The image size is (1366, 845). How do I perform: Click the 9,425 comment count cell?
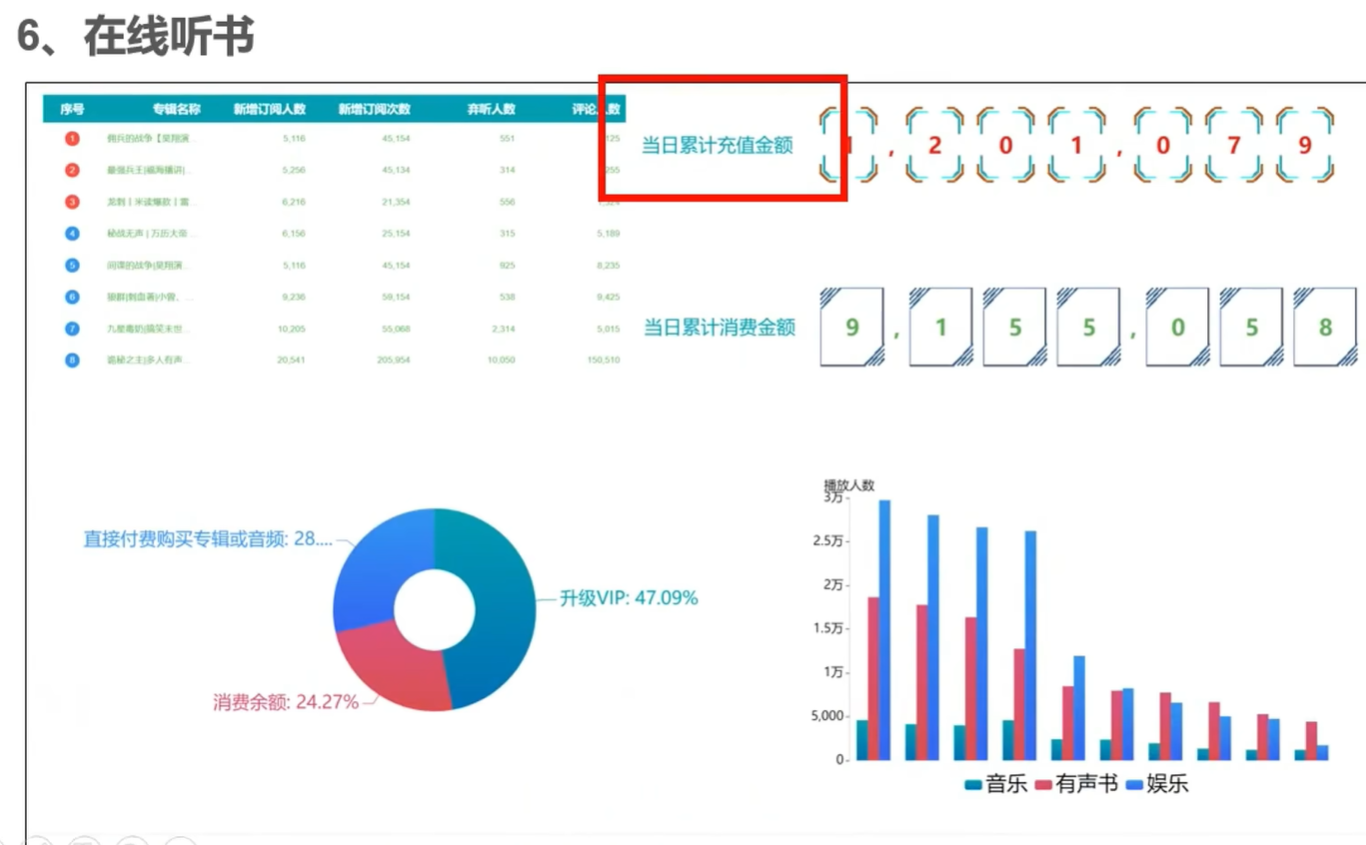[608, 297]
